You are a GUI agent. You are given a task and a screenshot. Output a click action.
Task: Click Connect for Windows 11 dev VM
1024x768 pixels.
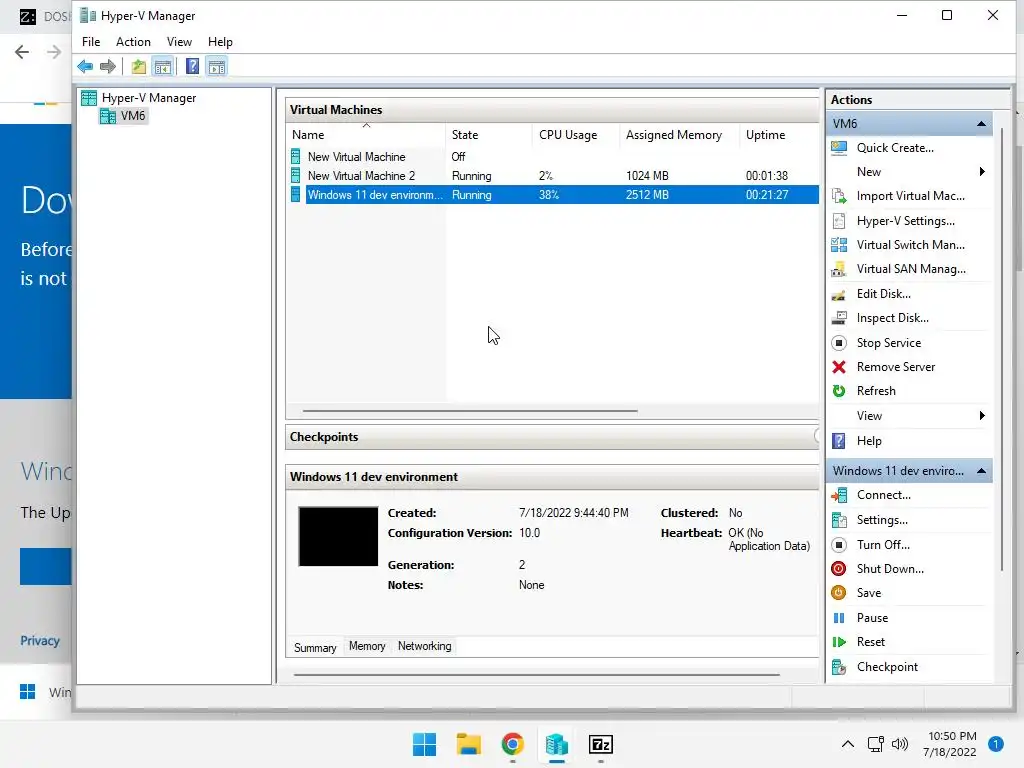[883, 495]
